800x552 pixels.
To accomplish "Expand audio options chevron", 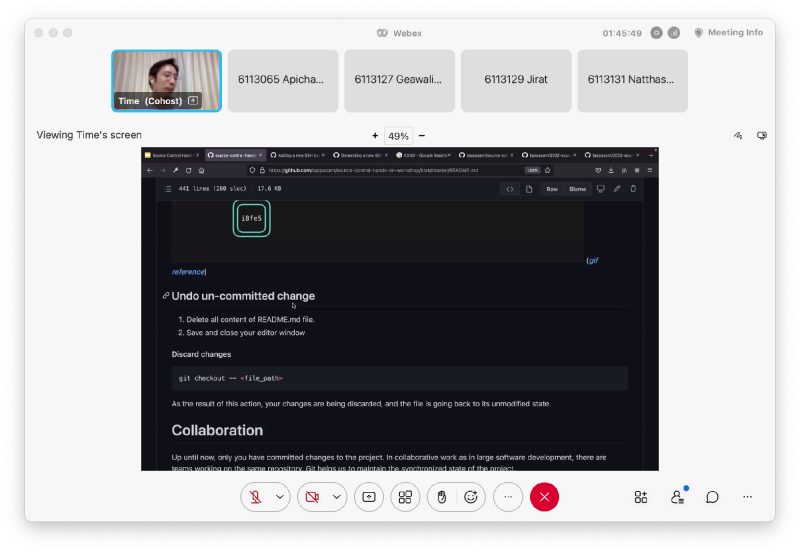I will tap(280, 497).
